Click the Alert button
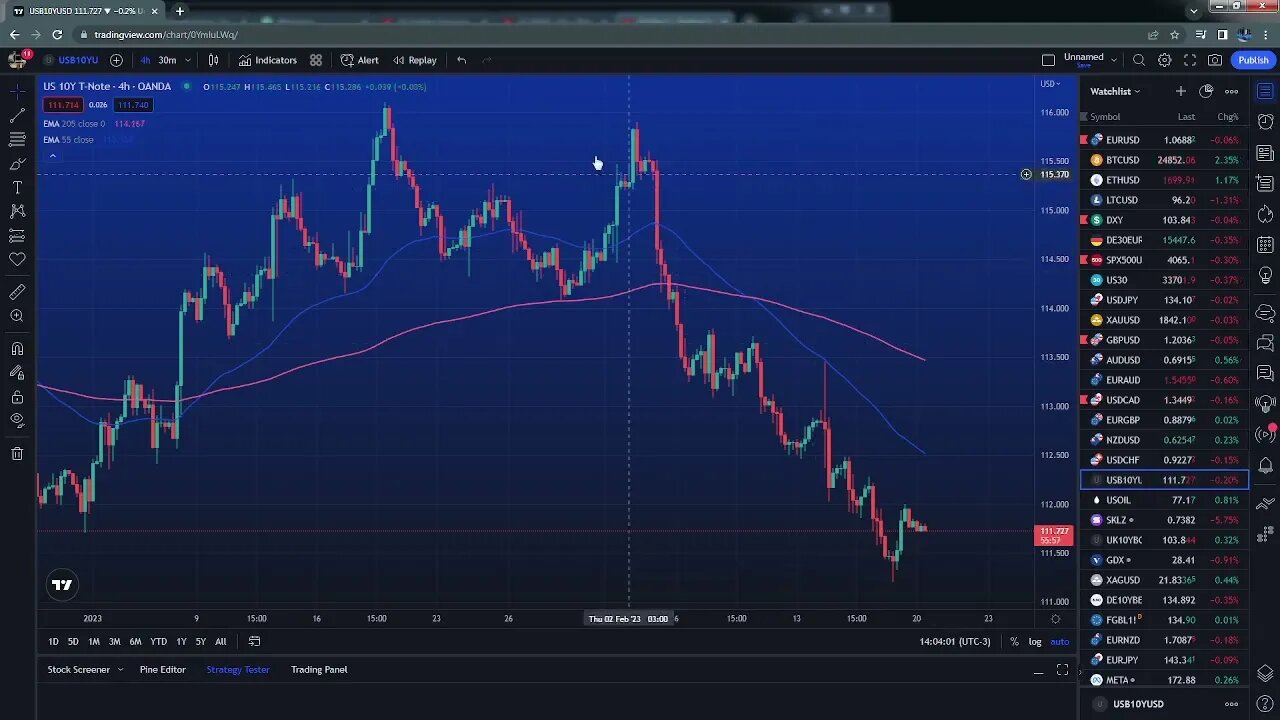Screen dimensions: 1280x720 click(359, 60)
